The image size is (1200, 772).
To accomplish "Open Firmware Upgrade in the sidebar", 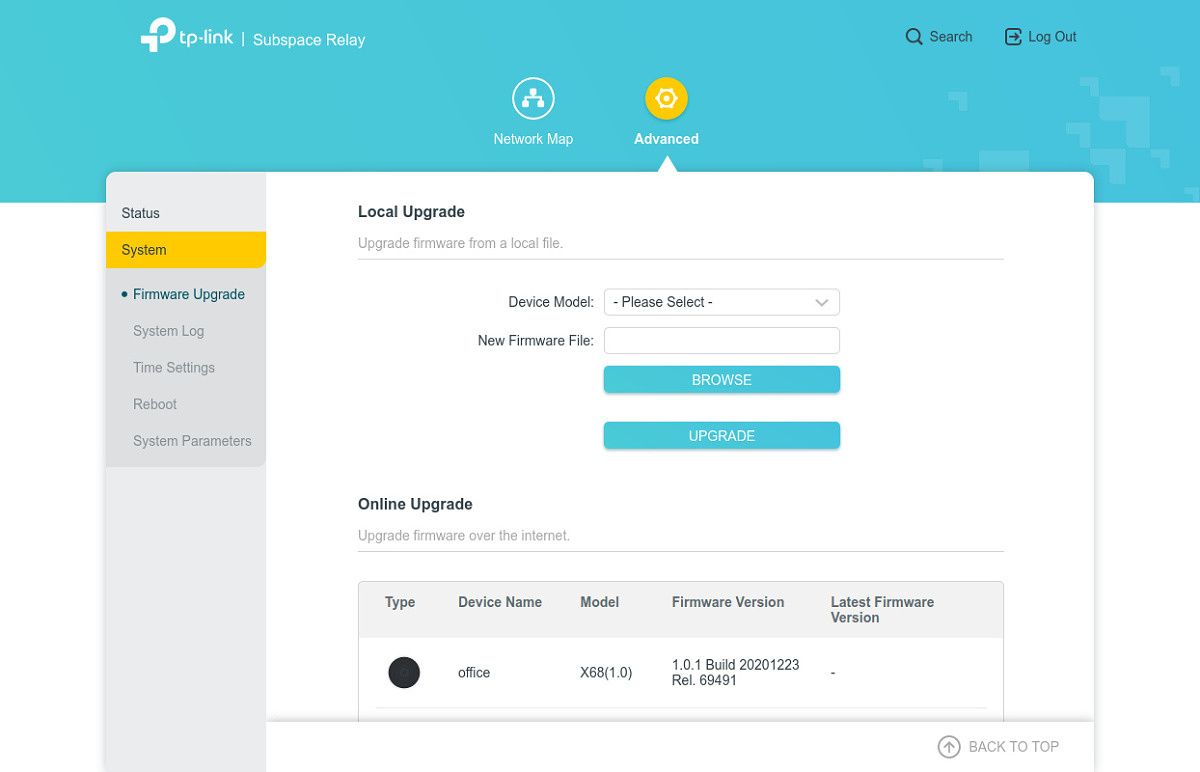I will (x=189, y=294).
